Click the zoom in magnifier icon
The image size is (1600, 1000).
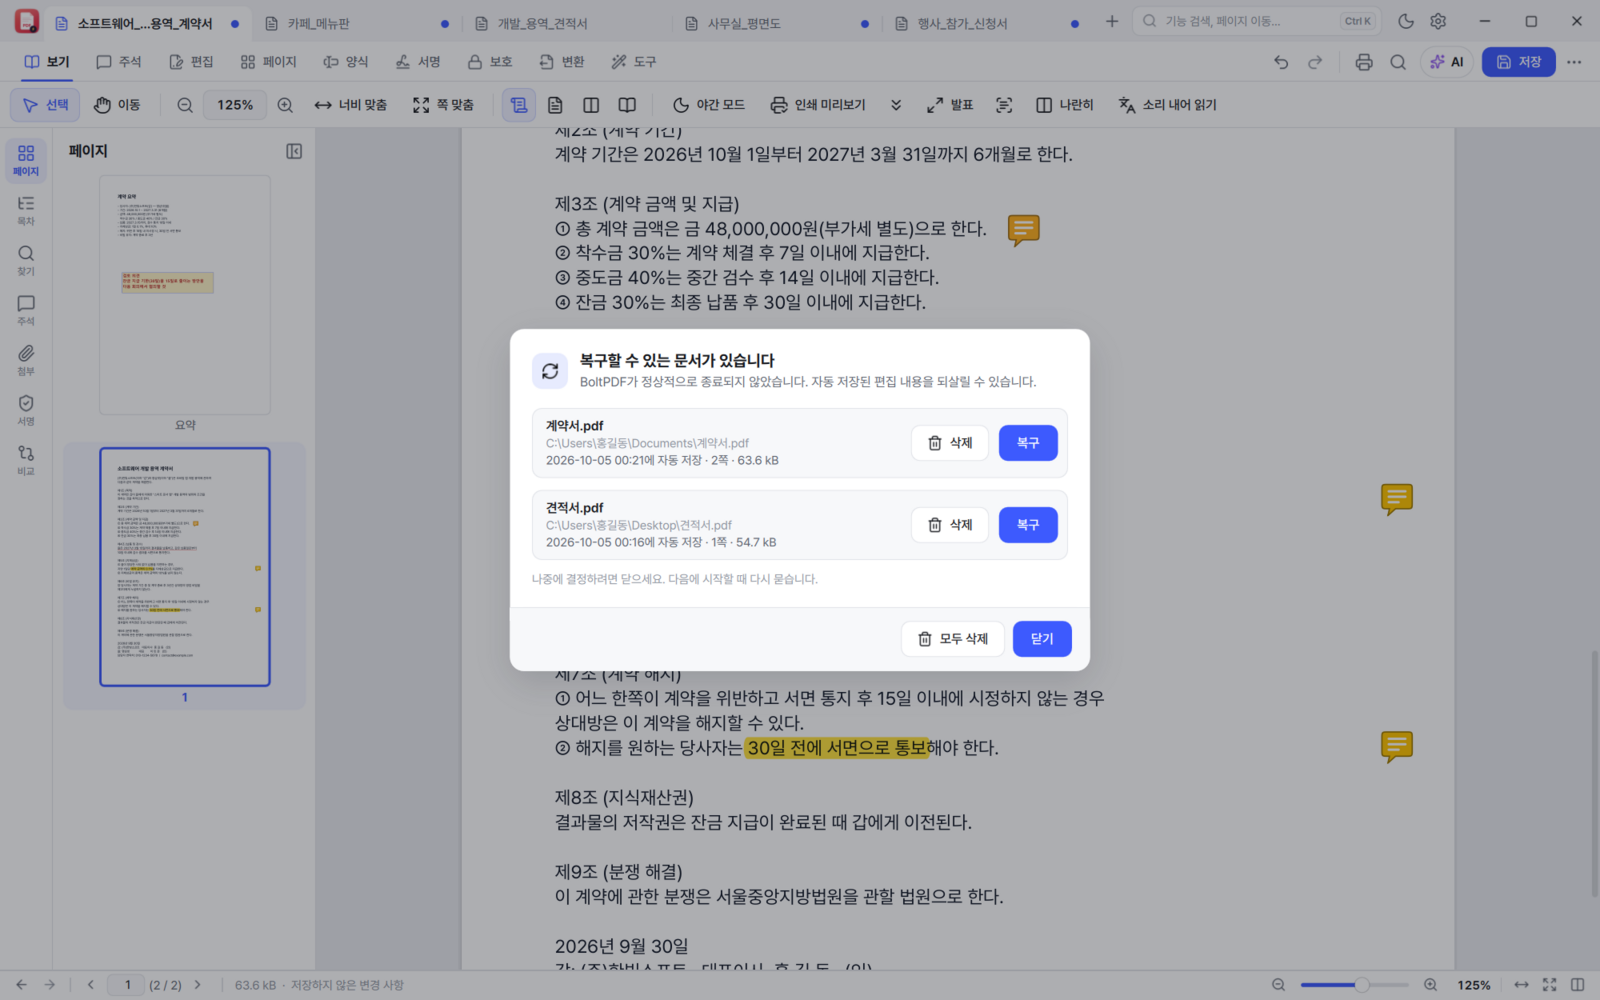pyautogui.click(x=285, y=105)
